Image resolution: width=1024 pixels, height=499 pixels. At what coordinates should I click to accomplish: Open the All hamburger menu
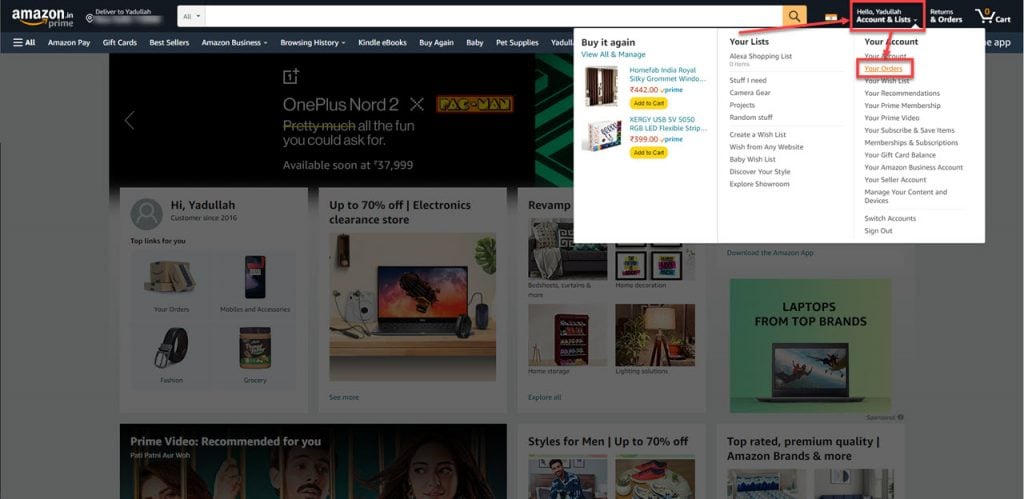(x=24, y=42)
